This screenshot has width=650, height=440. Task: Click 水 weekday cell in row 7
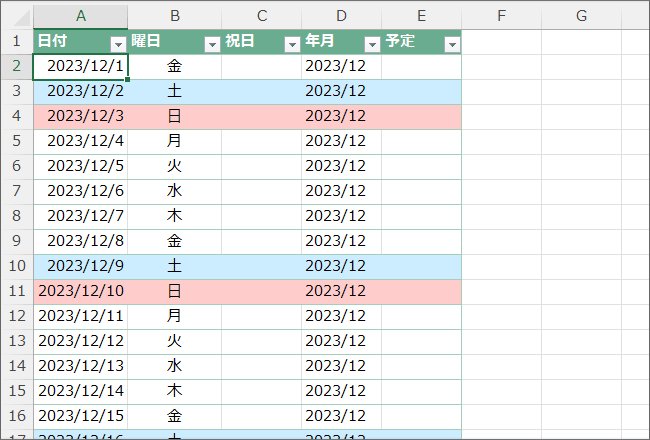coord(175,191)
